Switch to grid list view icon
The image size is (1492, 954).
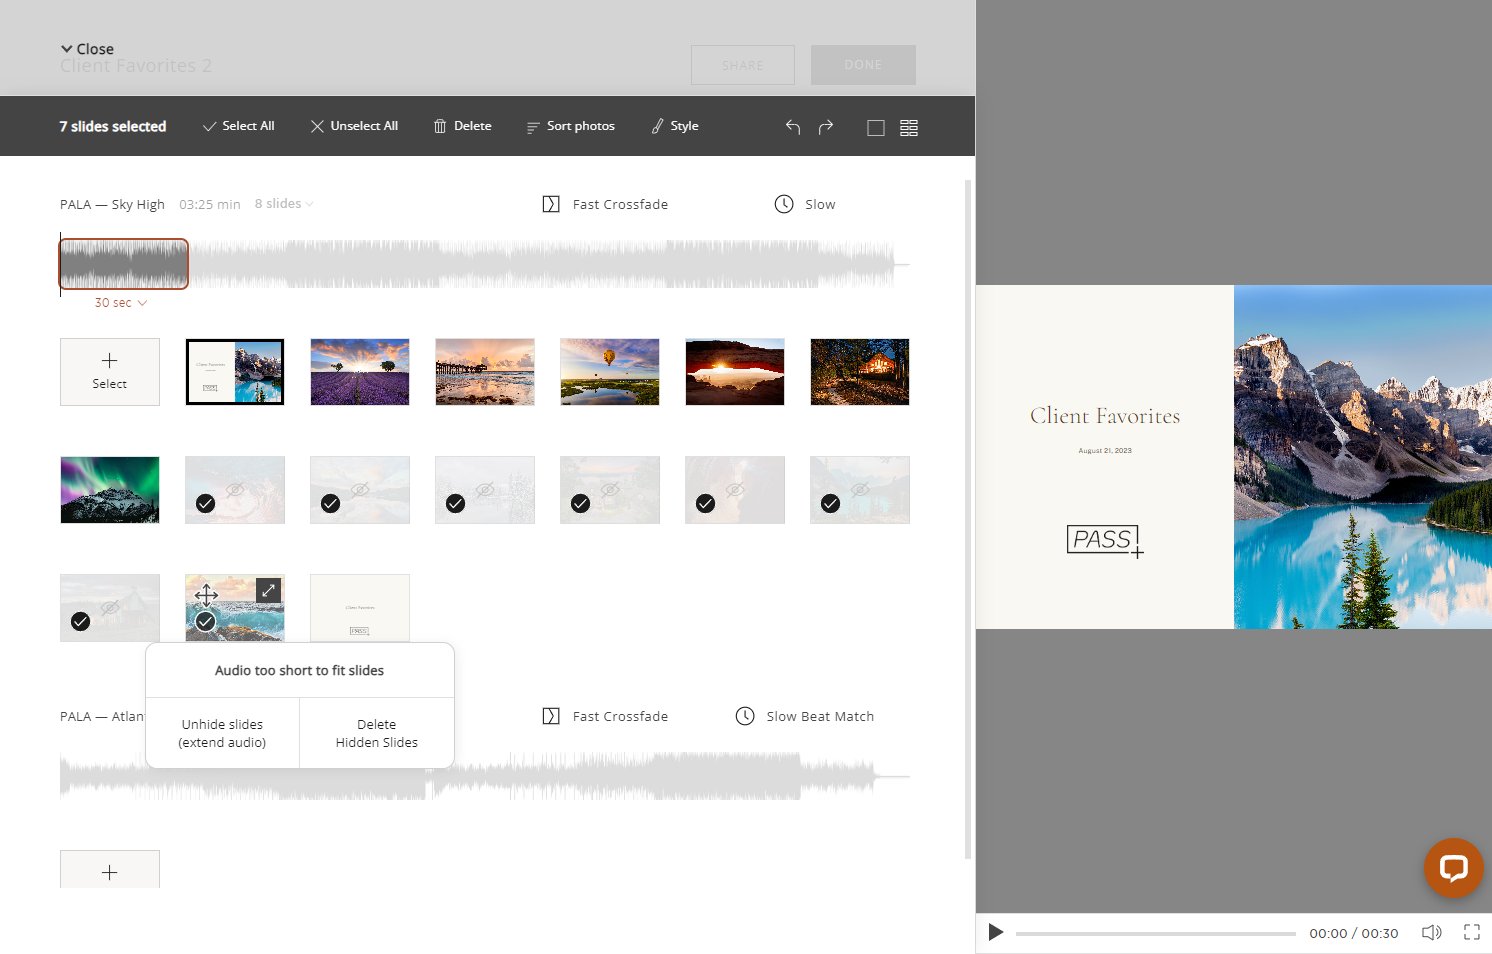click(x=909, y=128)
